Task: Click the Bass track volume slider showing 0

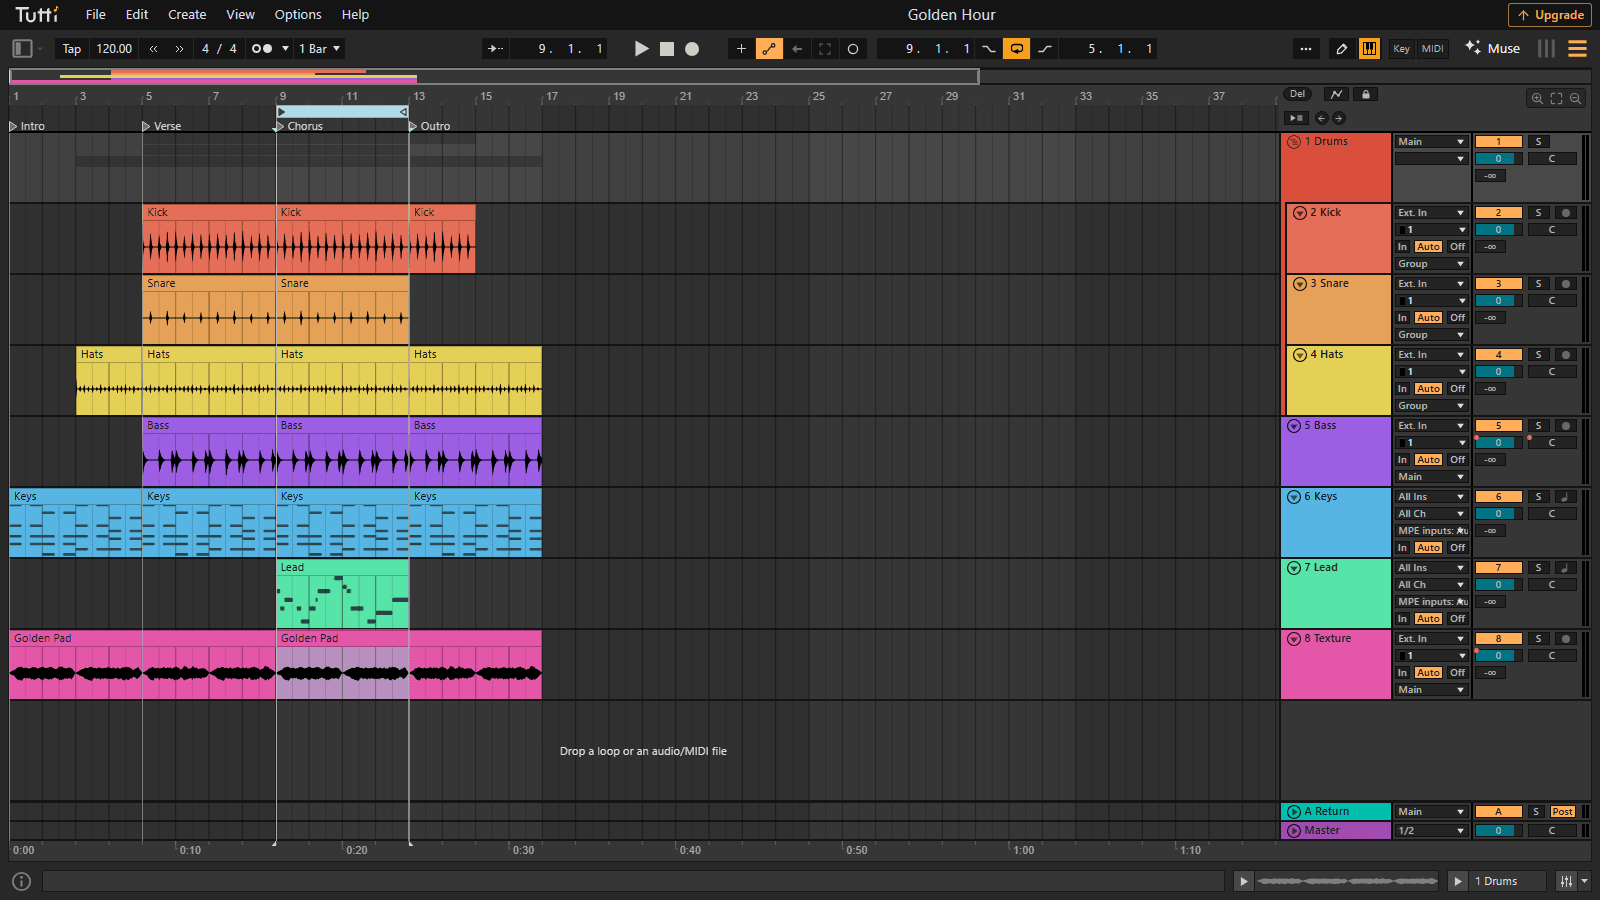Action: (x=1498, y=442)
